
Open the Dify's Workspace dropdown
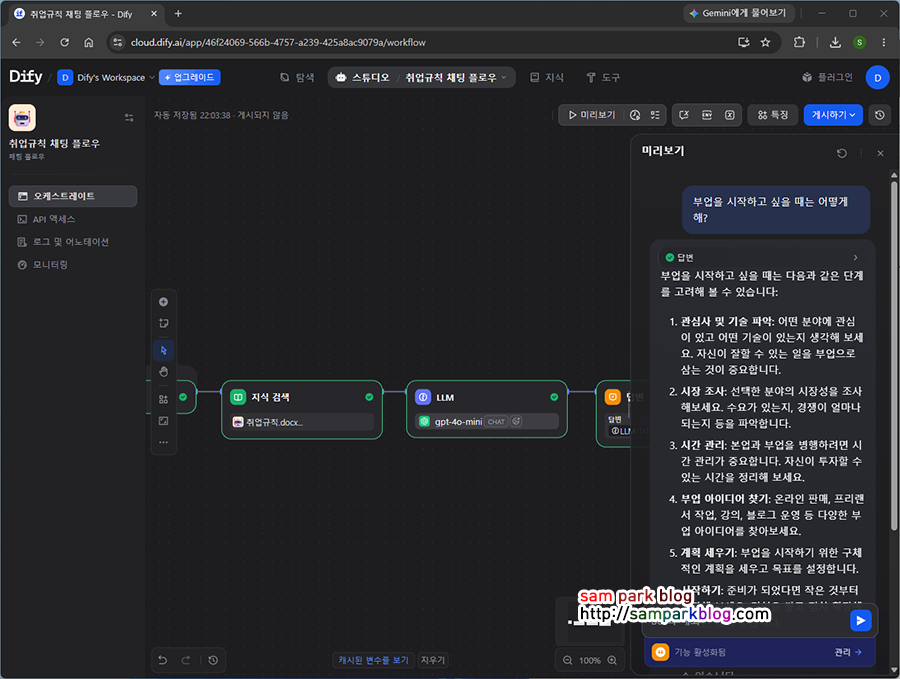click(x=107, y=77)
